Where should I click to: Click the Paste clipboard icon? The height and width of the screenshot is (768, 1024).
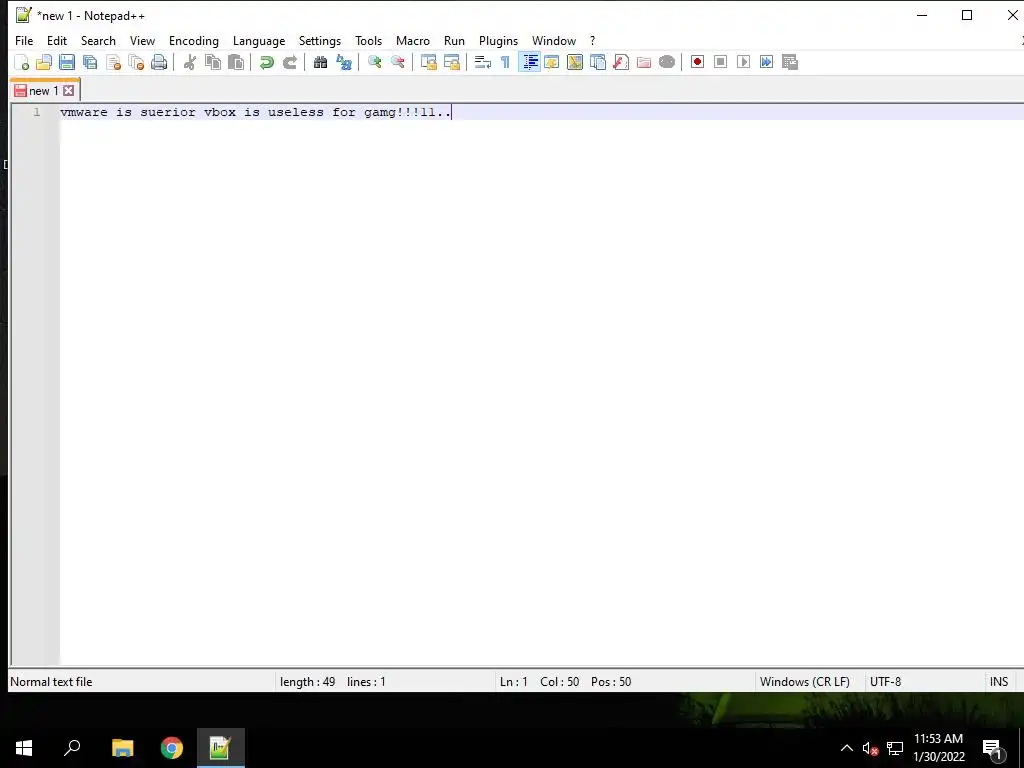point(236,62)
